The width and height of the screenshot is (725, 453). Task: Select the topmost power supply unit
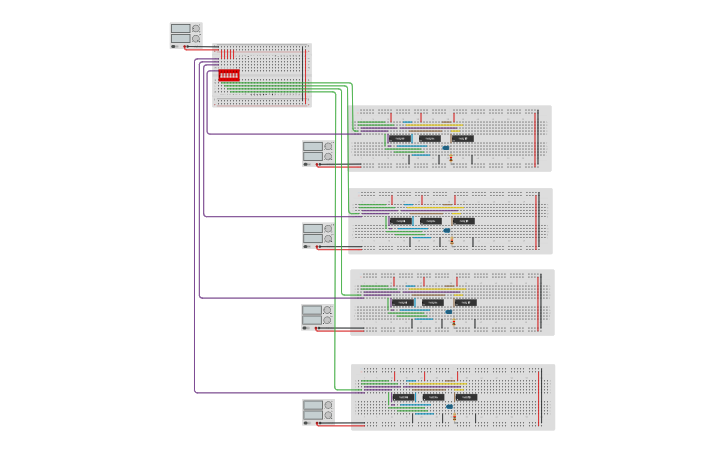pos(186,35)
